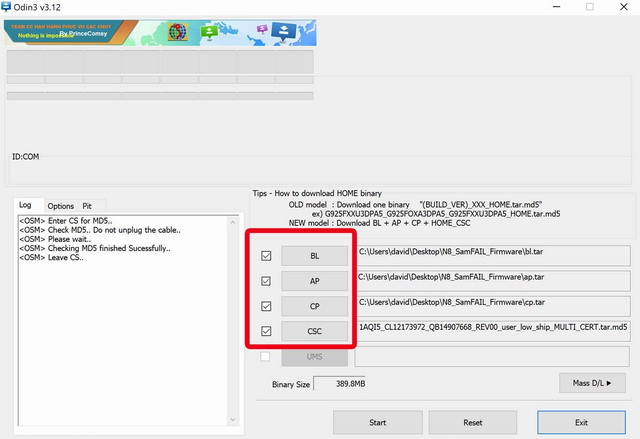Open the Pit tab
This screenshot has width=640, height=439.
pos(87,205)
